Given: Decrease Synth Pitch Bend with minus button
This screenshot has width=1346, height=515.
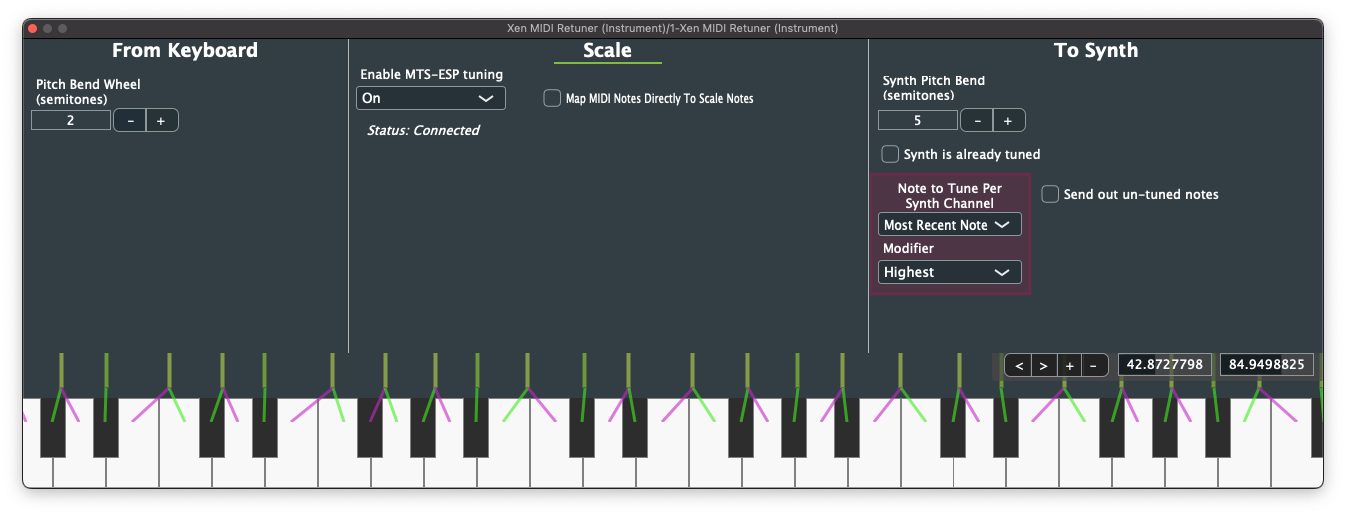Looking at the screenshot, I should click(977, 121).
